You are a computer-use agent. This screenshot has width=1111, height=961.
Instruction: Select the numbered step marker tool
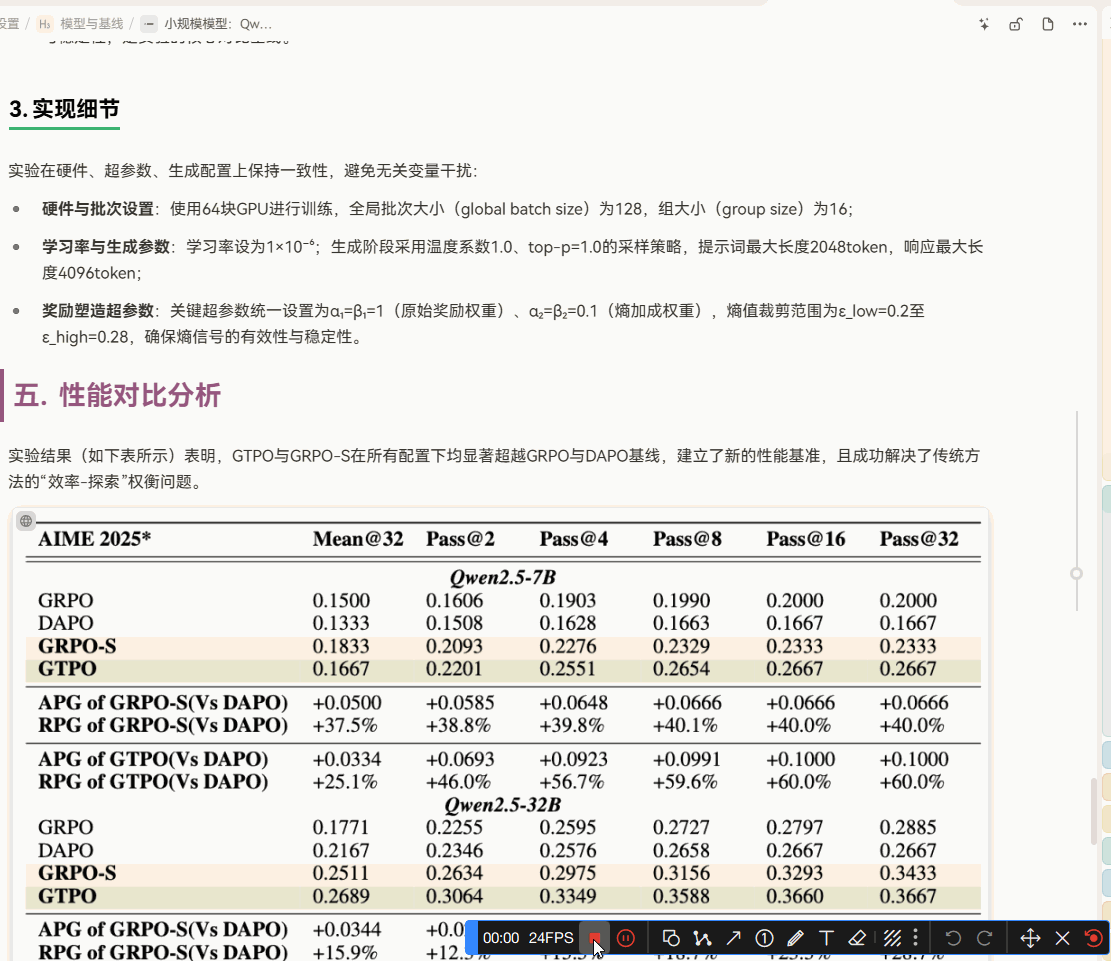764,938
